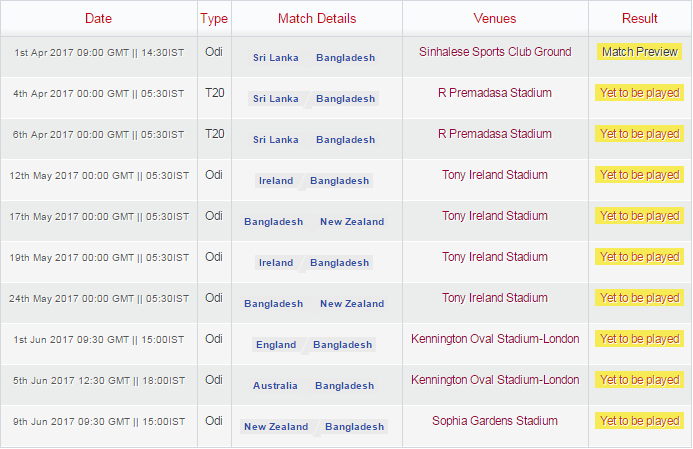Screen dimensions: 693x449
Task: Open Kennington Oval Stadium-London for 1st Jun
Action: coord(495,339)
